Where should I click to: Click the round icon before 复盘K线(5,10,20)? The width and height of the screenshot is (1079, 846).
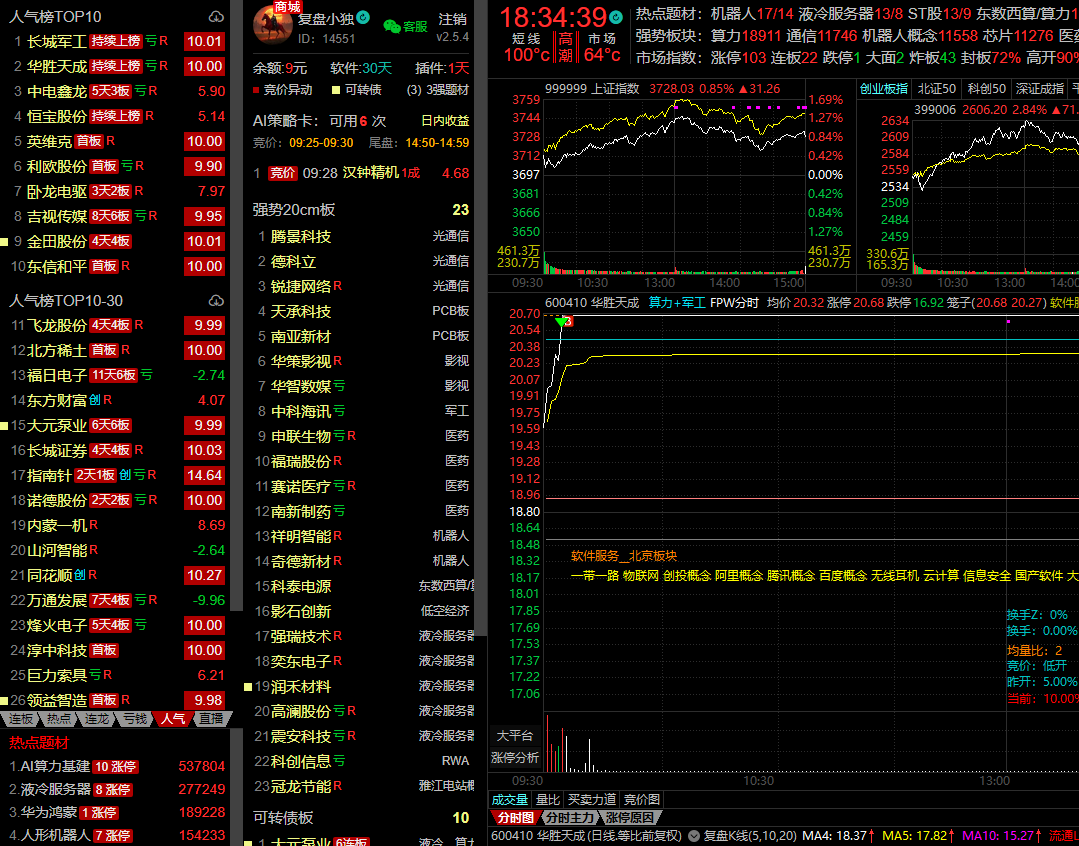coord(692,836)
